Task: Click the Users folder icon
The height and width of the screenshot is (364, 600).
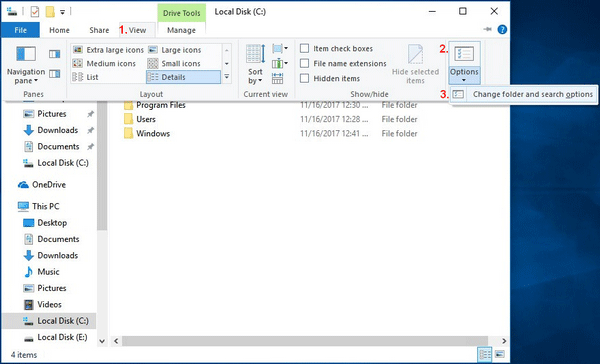Action: tap(129, 119)
